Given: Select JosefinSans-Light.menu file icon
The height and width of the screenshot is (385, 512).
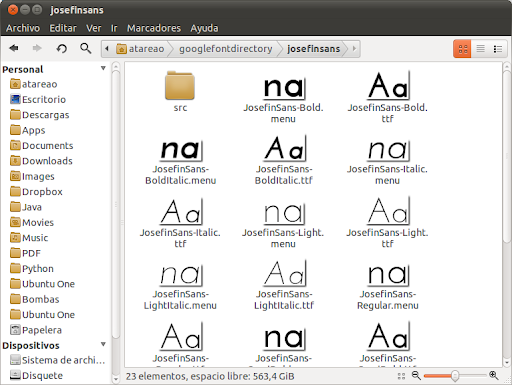Looking at the screenshot, I should pyautogui.click(x=284, y=213).
